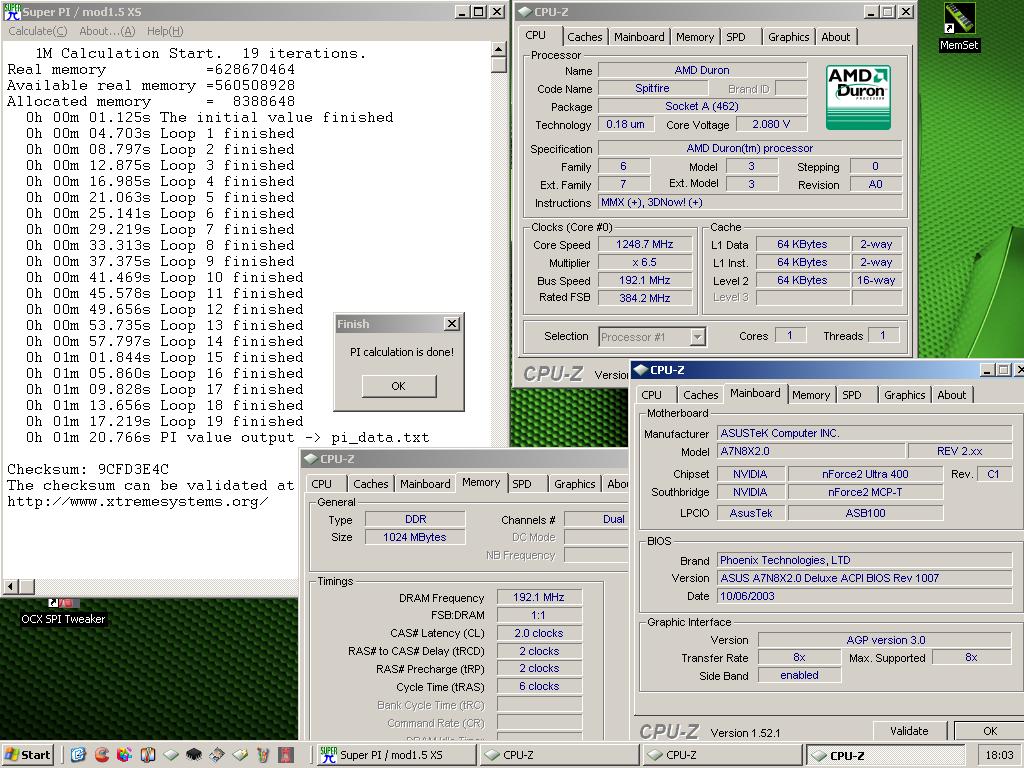
Task: Open the About...(A) menu in Super PI
Action: [107, 31]
